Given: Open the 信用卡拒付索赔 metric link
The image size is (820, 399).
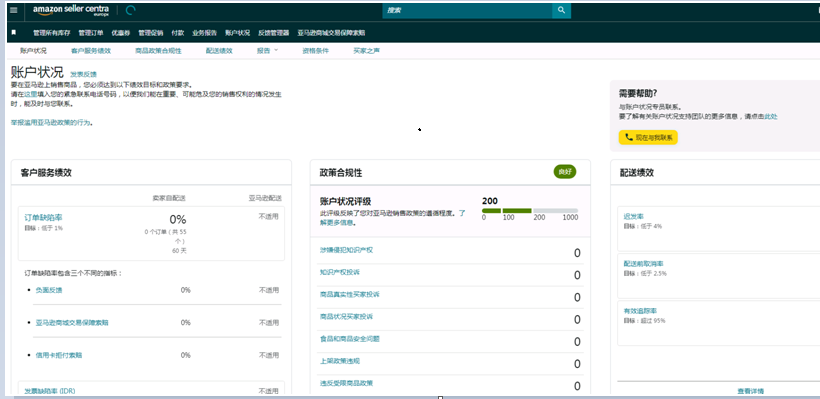Looking at the screenshot, I should 59,355.
